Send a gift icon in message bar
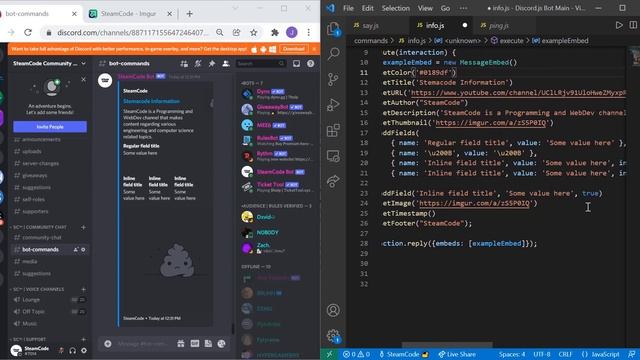The width and height of the screenshot is (640, 360). coord(181,344)
